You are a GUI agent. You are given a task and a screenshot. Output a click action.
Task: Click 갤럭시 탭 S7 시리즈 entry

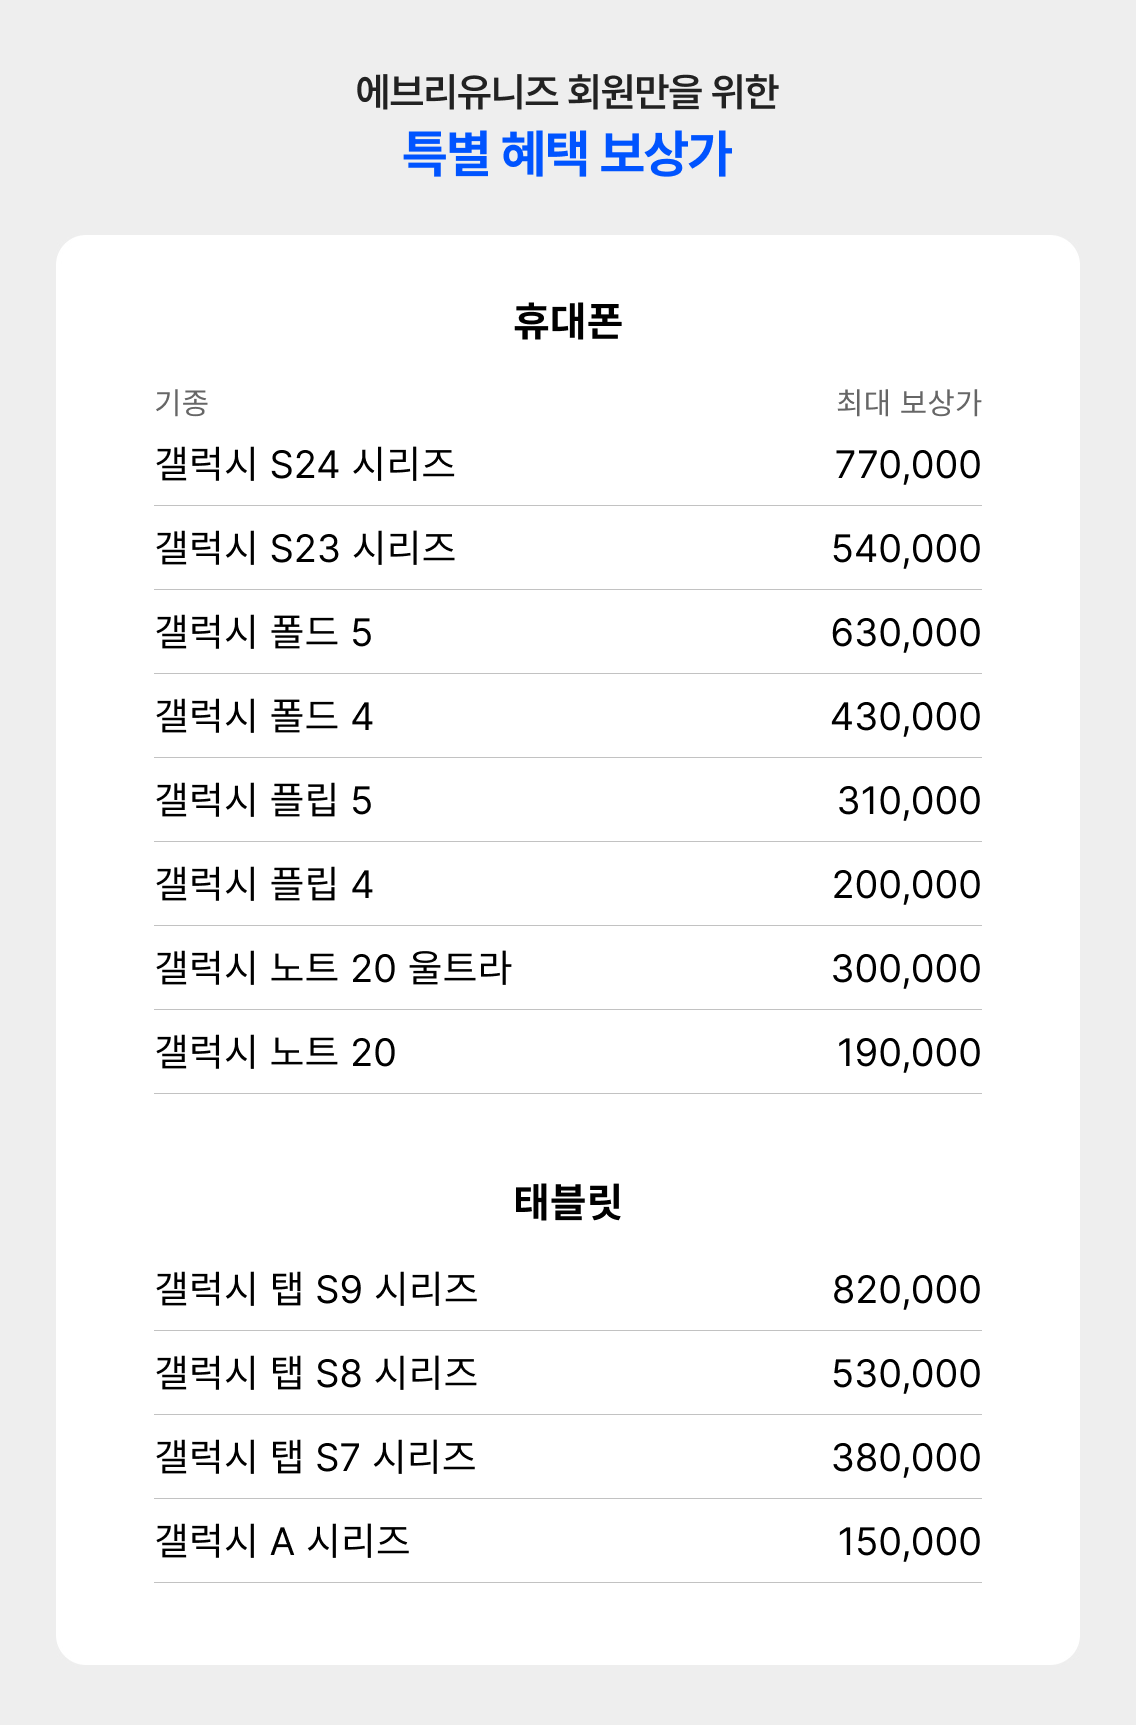pos(568,1457)
